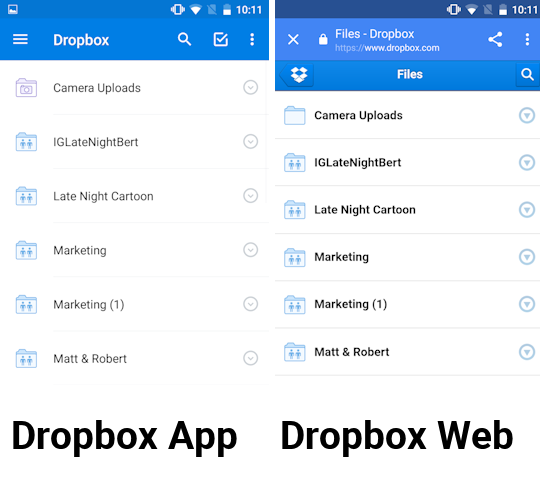Tap the share icon in the web toolbar
The height and width of the screenshot is (480, 540).
[x=495, y=39]
